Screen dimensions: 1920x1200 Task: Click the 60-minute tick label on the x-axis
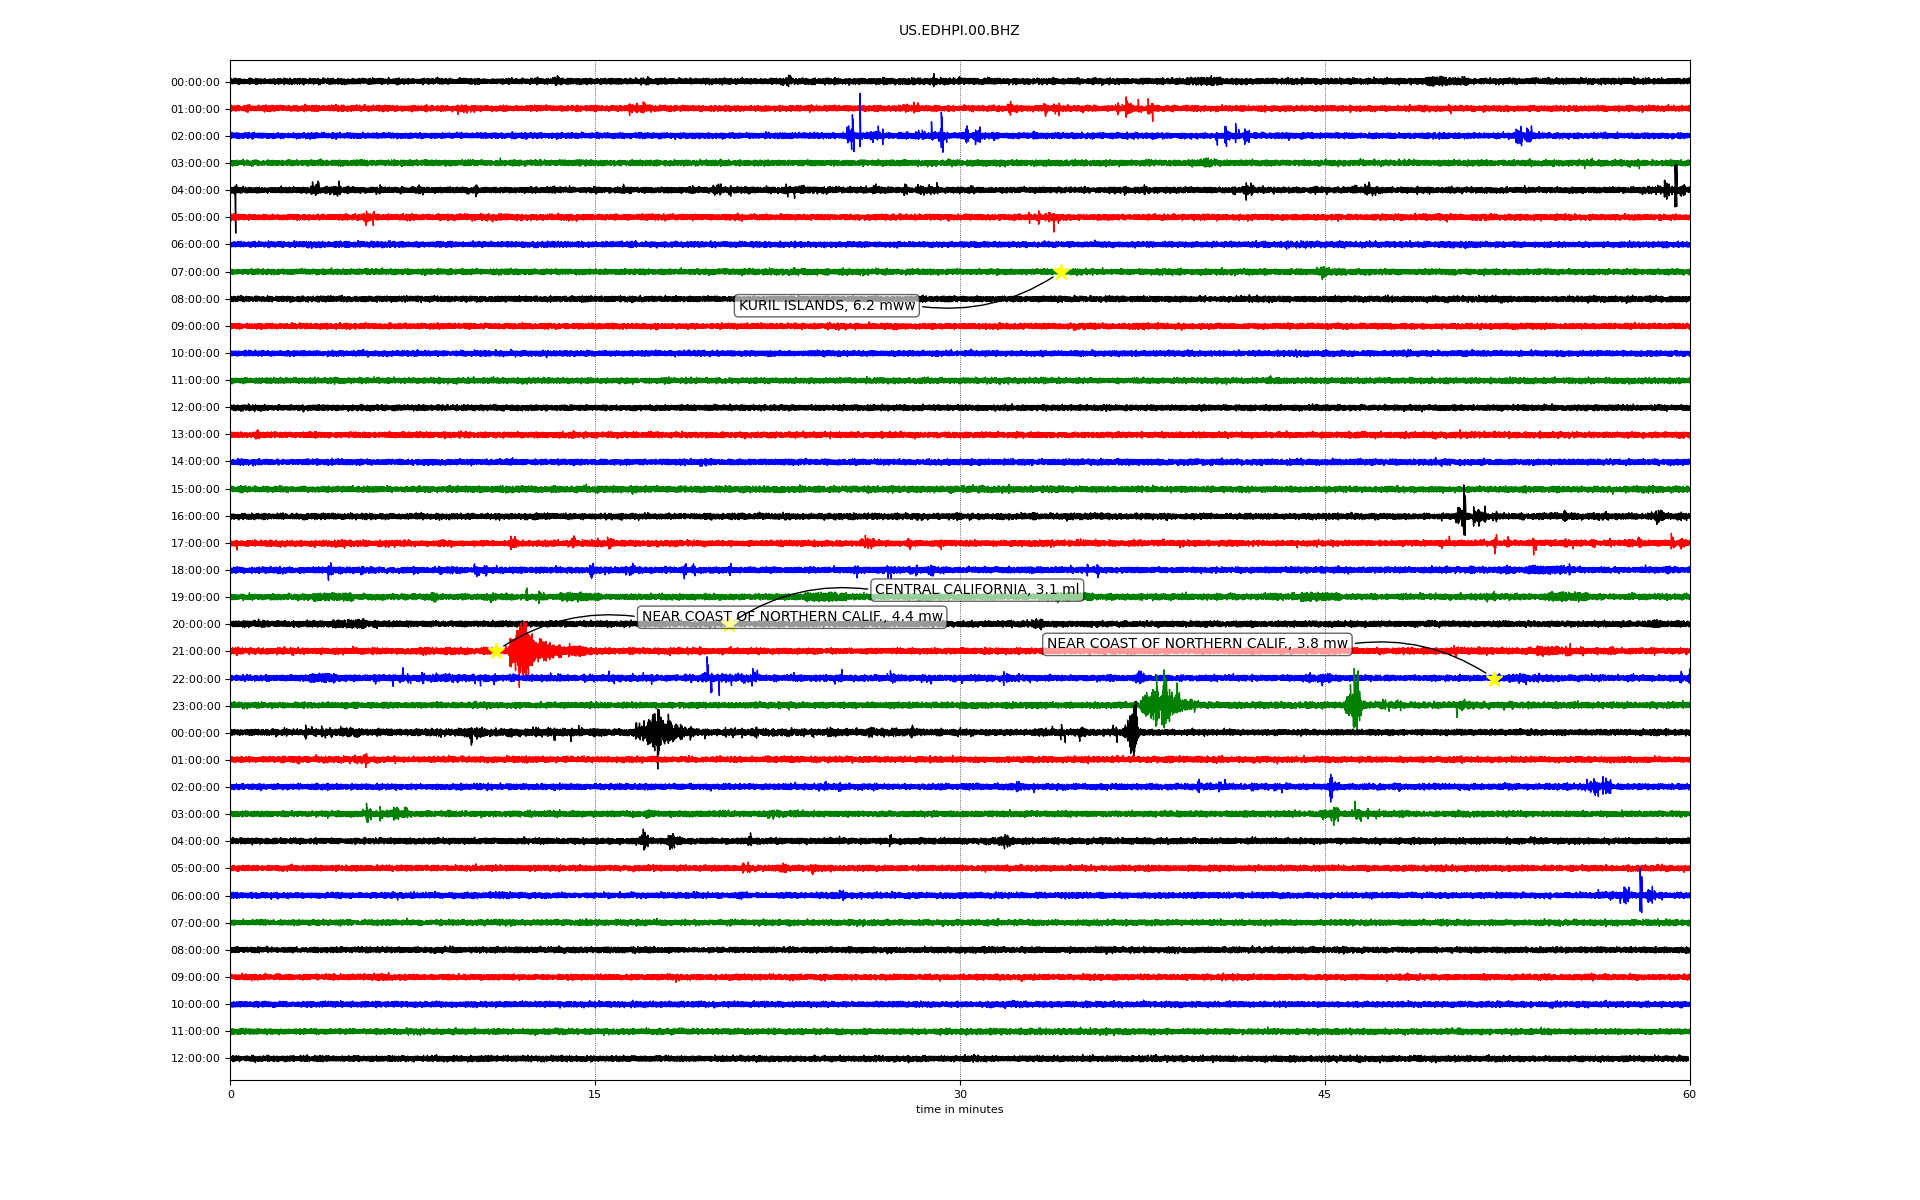tap(1689, 1094)
